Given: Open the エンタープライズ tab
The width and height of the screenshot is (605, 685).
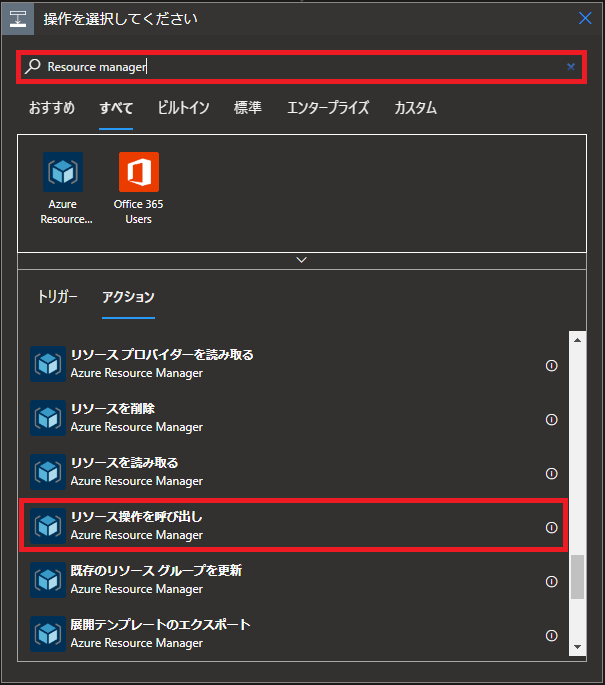Looking at the screenshot, I should pos(328,107).
